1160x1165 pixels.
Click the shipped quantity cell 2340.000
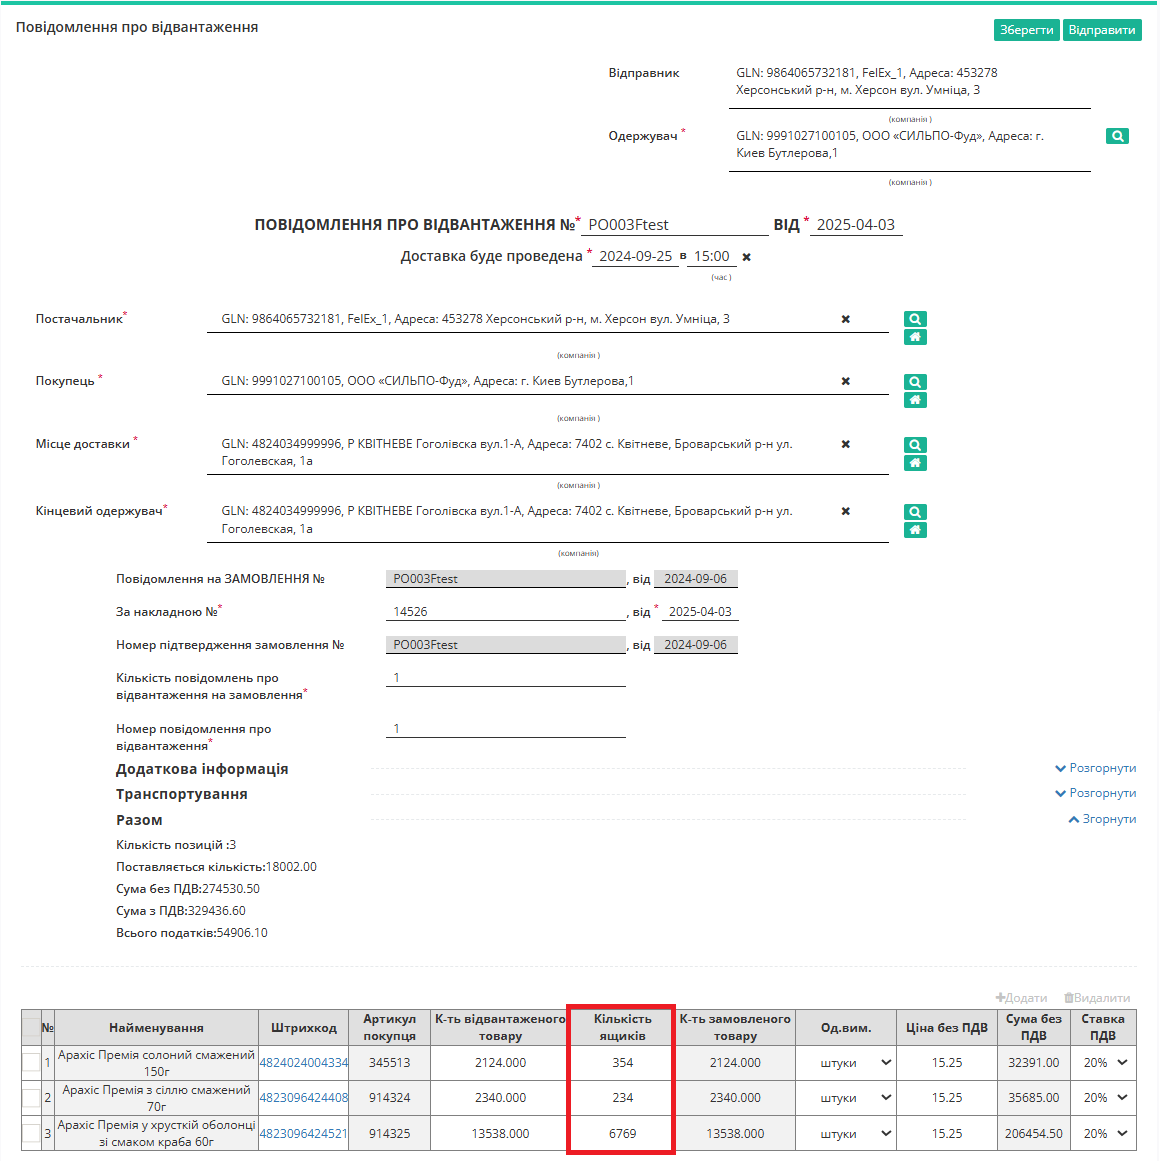(x=500, y=1098)
